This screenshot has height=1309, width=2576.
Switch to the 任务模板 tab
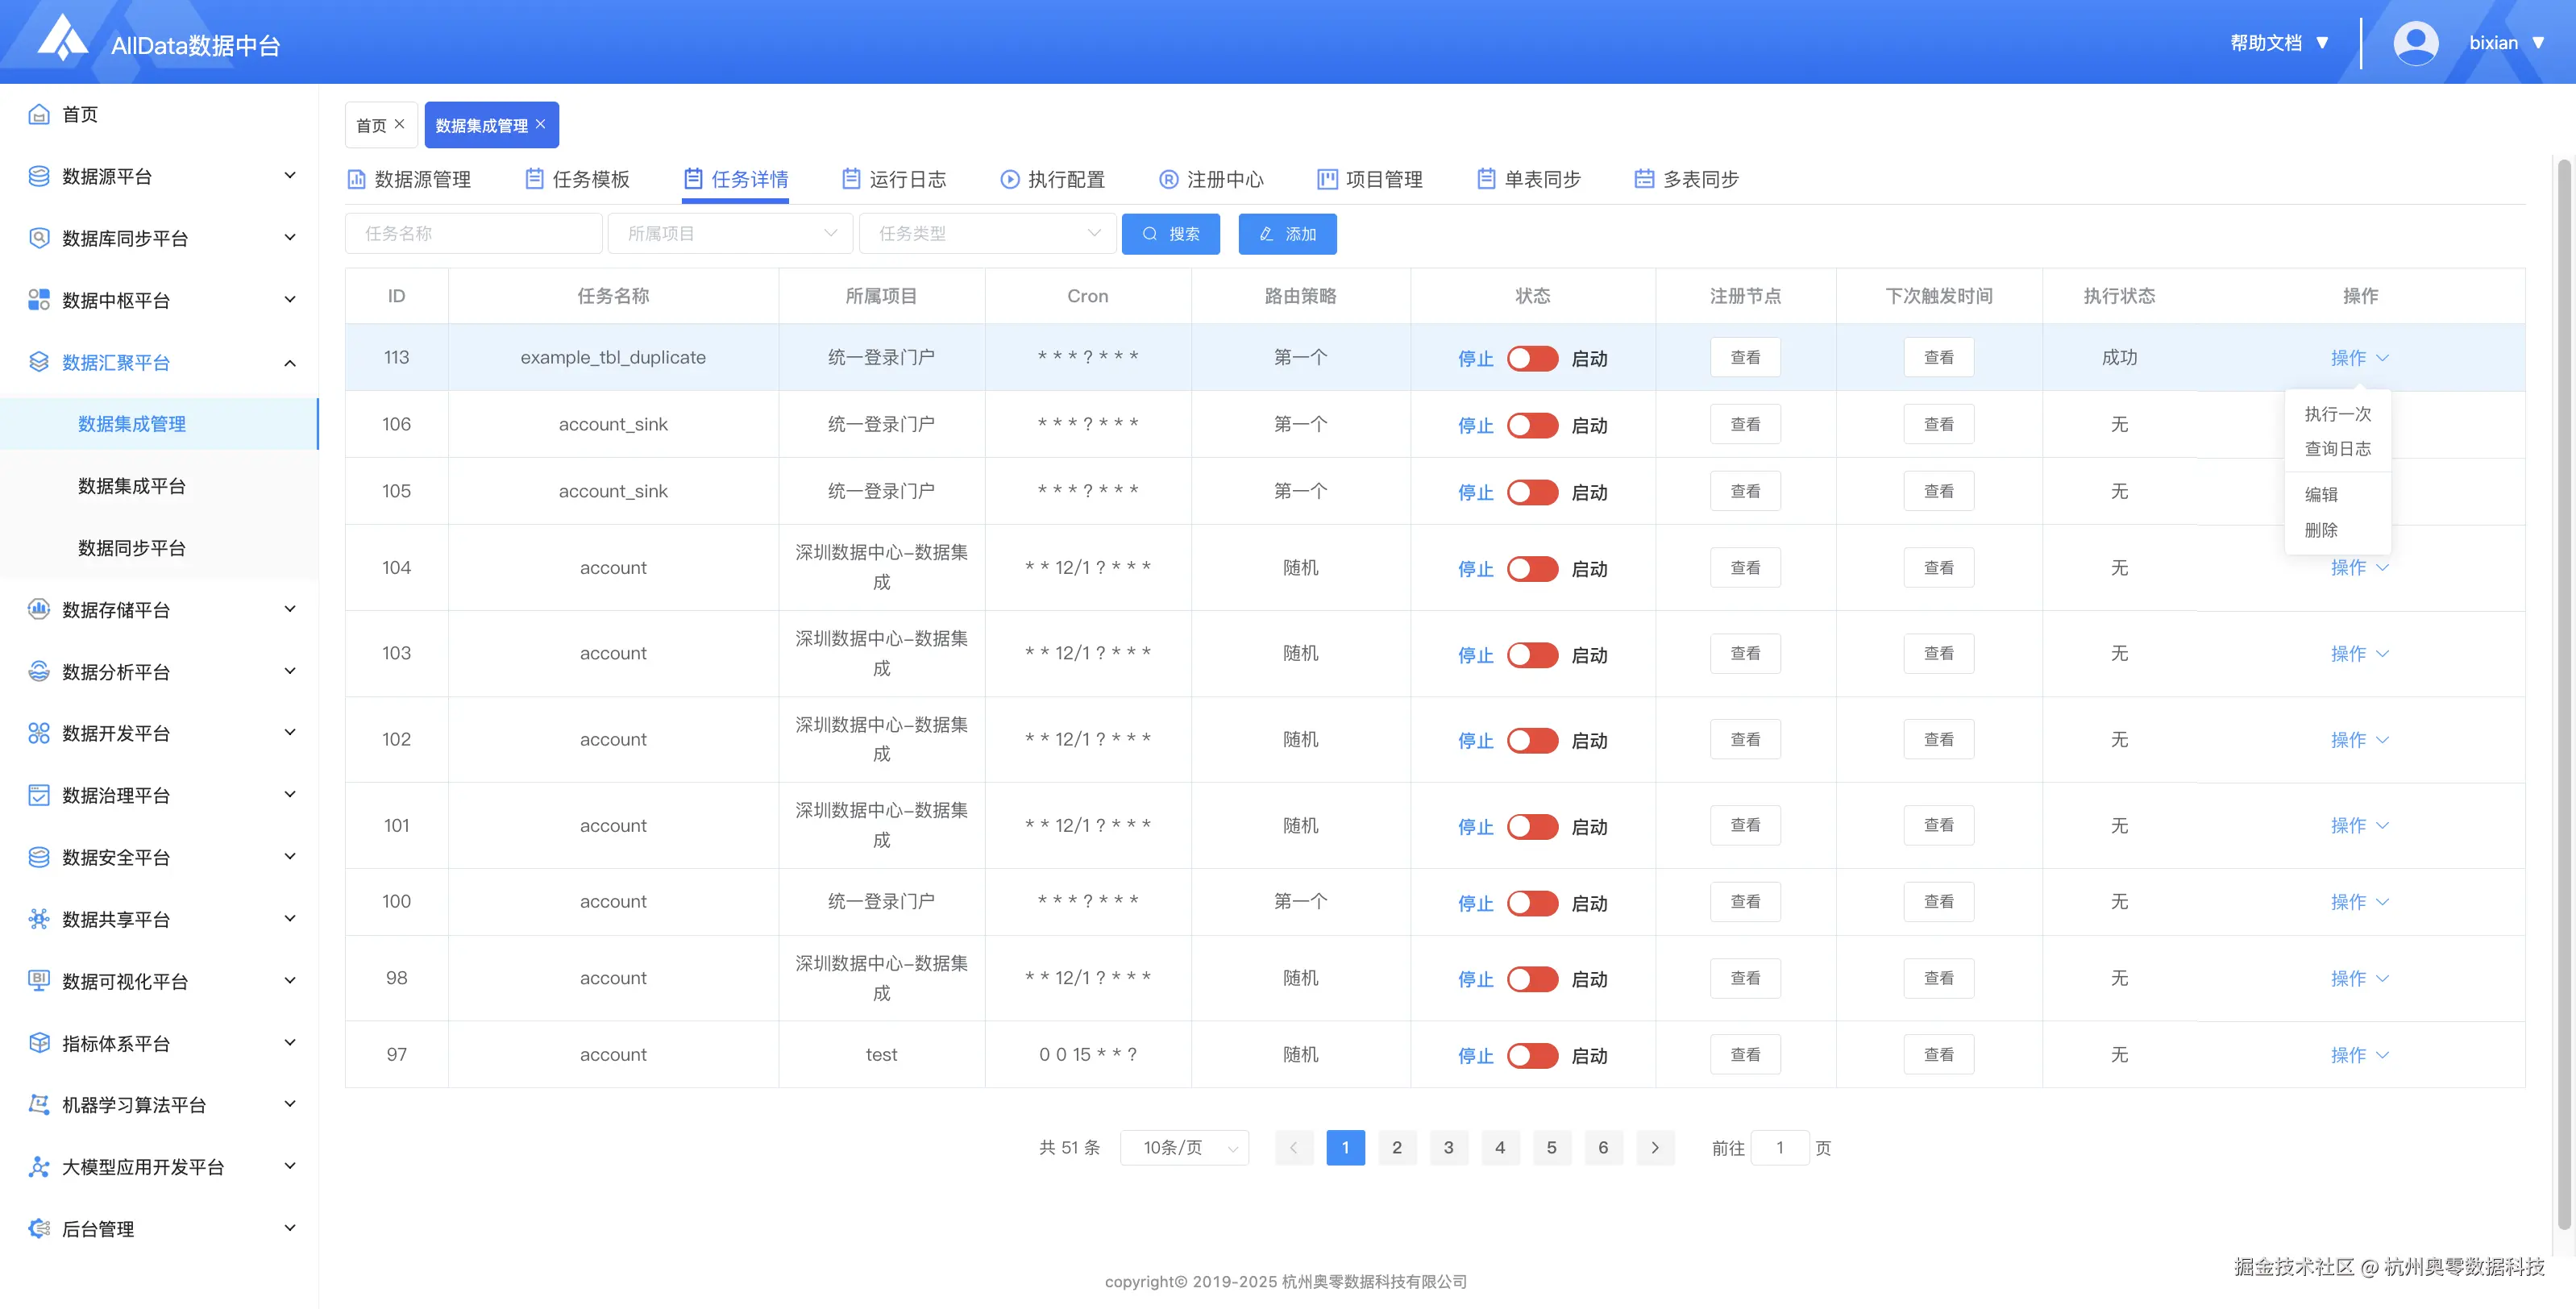tap(578, 179)
